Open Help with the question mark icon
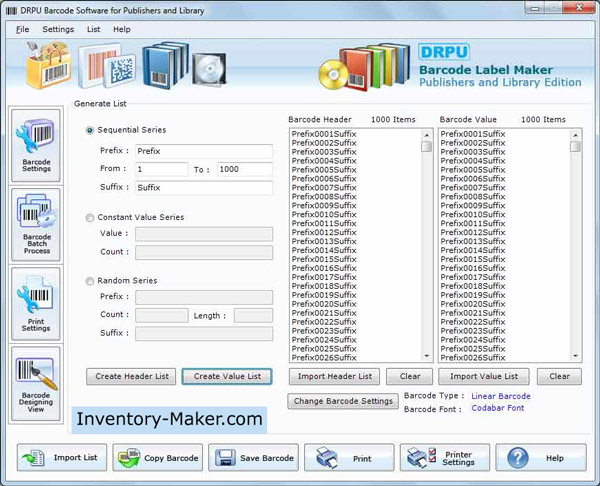Screen dimensions: 600x486 point(540,458)
